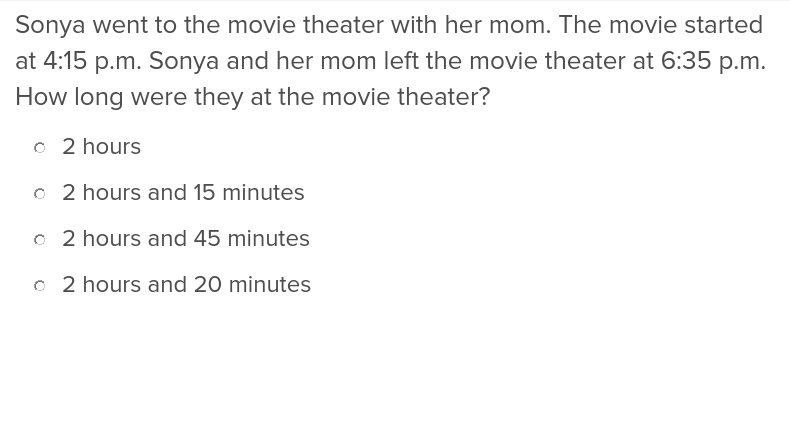Click the "2 hours and 15 minutes" label text
790x434 pixels.
pos(183,193)
